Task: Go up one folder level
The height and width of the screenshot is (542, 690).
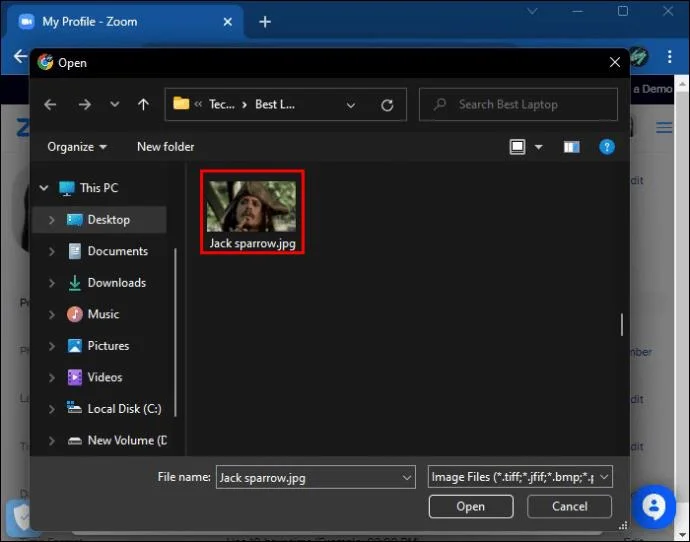Action: coord(143,105)
